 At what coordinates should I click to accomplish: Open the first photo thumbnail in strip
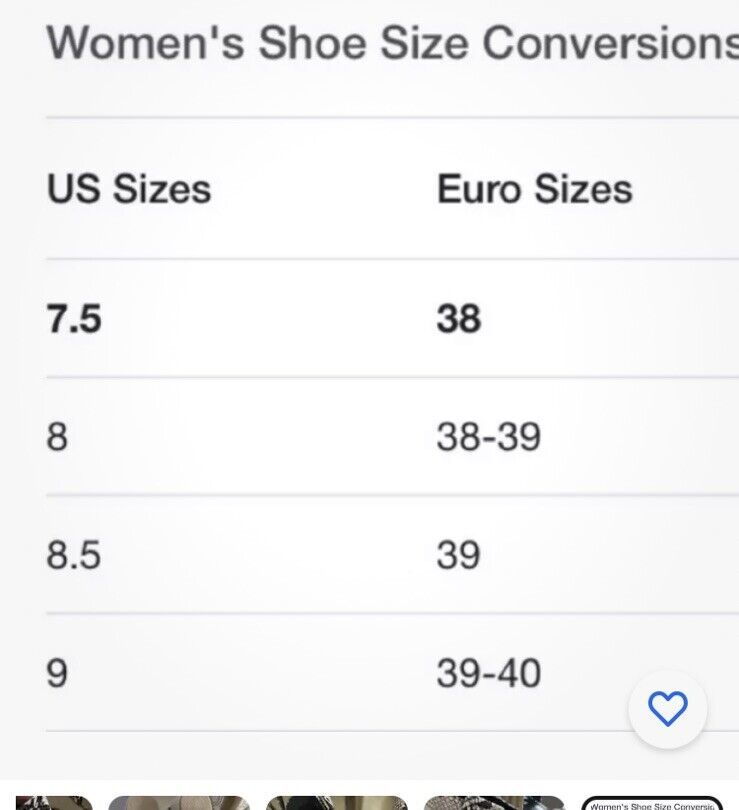(x=54, y=803)
